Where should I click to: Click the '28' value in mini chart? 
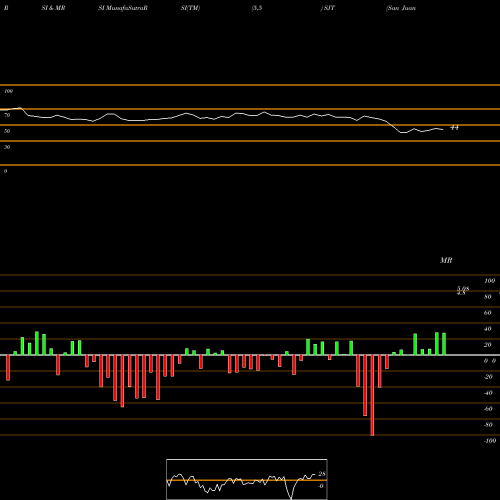pos(322,474)
